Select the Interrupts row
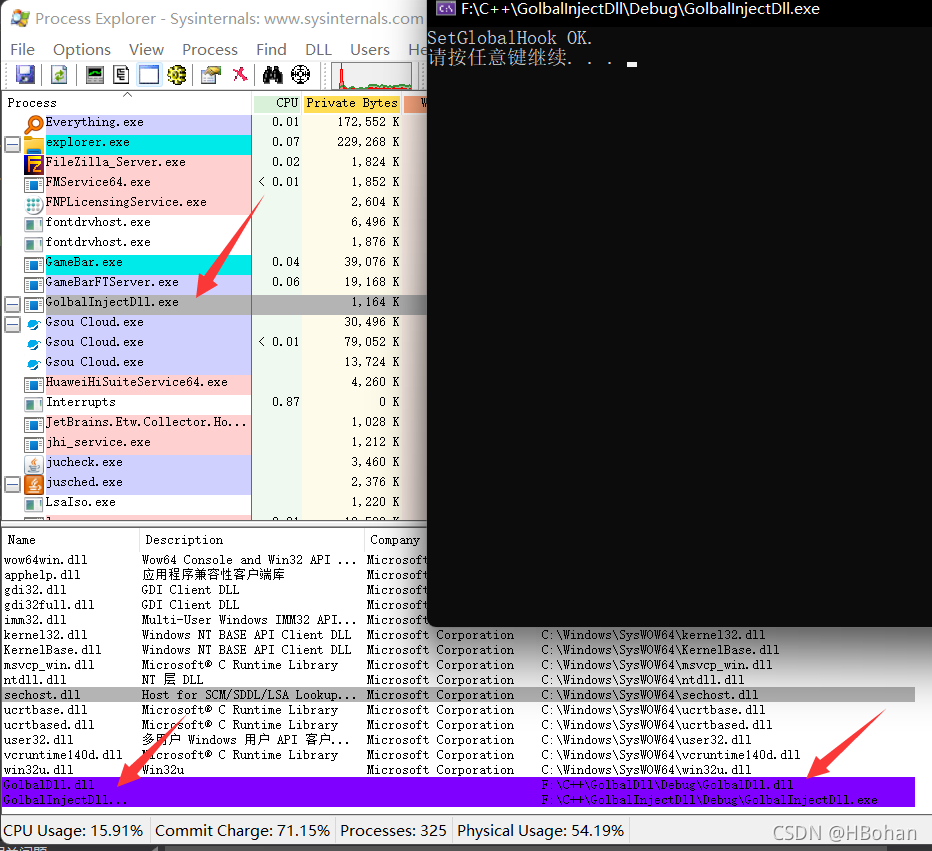The height and width of the screenshot is (851, 932). [214, 402]
